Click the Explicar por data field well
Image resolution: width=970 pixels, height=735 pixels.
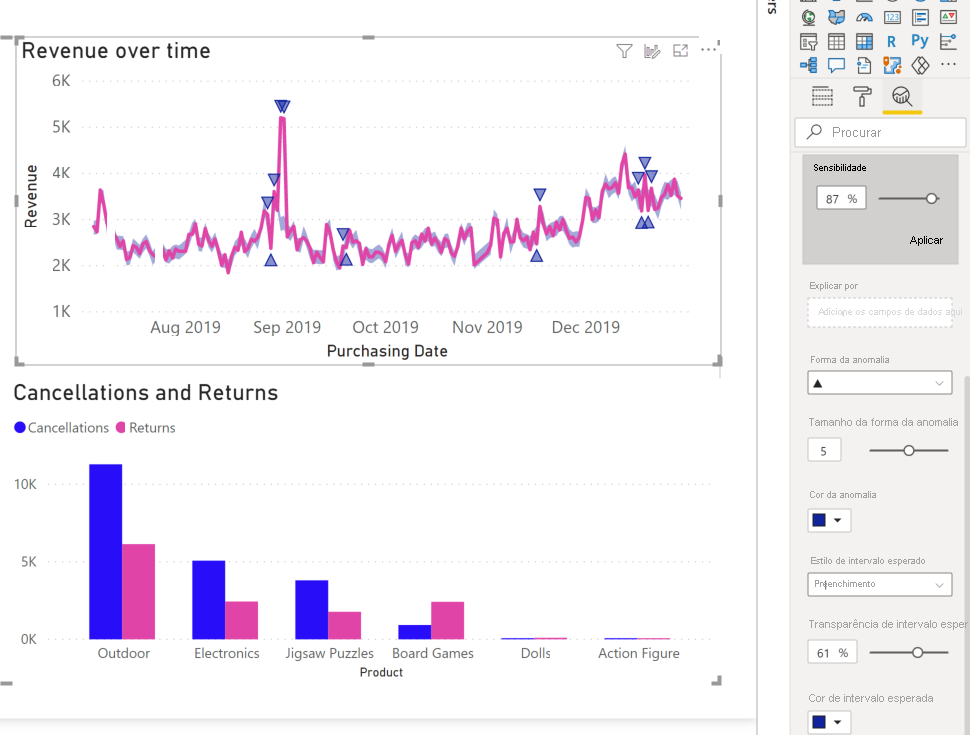coord(880,312)
